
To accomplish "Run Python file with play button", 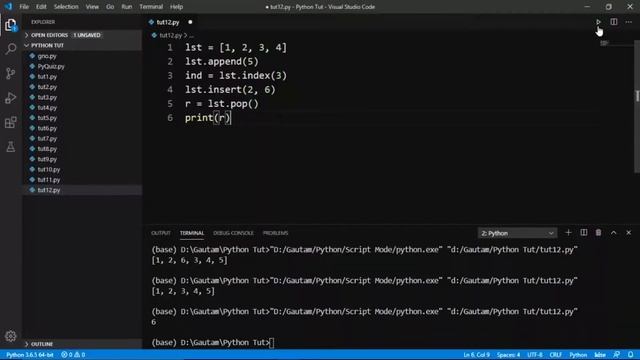I will pyautogui.click(x=598, y=22).
